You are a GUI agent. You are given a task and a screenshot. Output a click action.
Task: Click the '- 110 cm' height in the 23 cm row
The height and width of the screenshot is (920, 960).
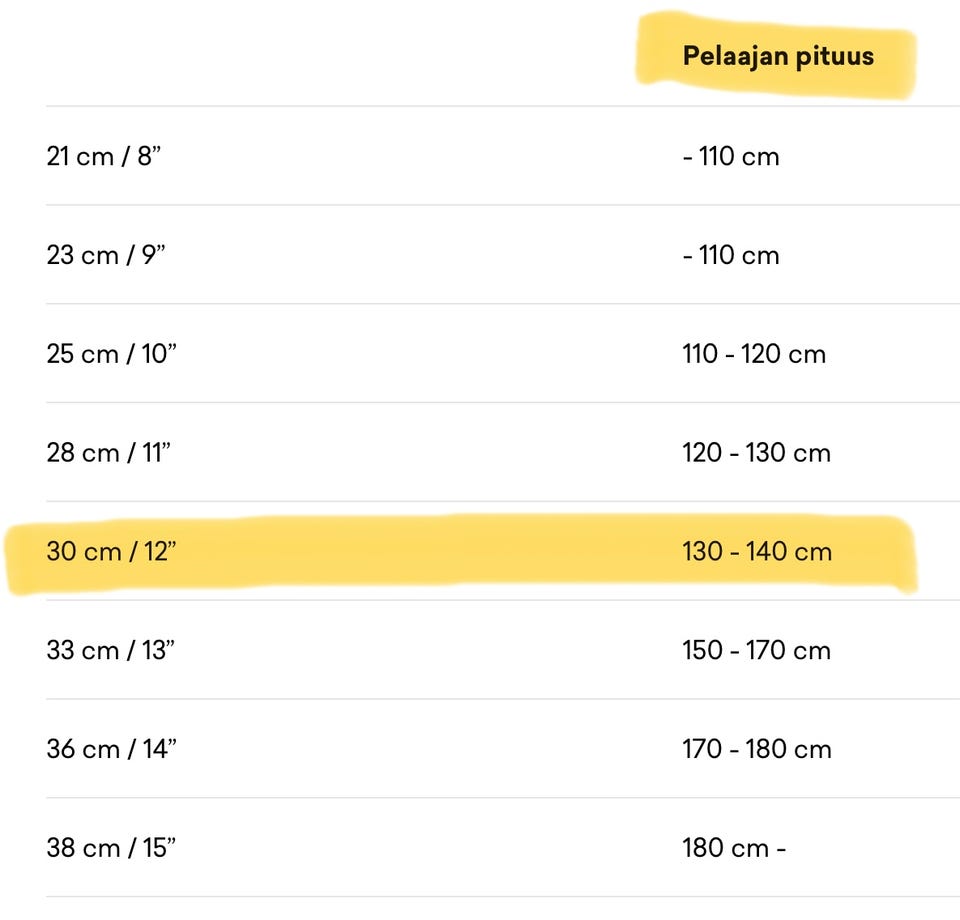point(731,255)
